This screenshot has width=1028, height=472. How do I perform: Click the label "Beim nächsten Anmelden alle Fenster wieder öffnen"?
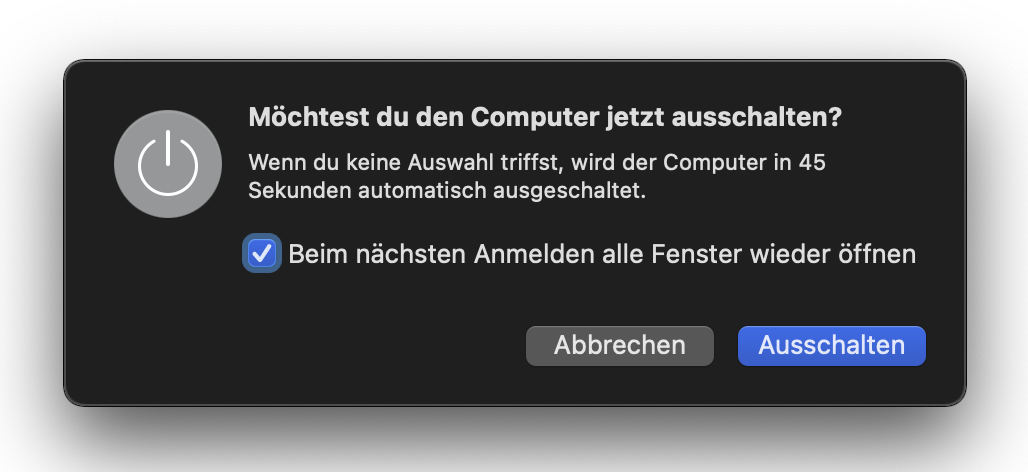pos(602,254)
